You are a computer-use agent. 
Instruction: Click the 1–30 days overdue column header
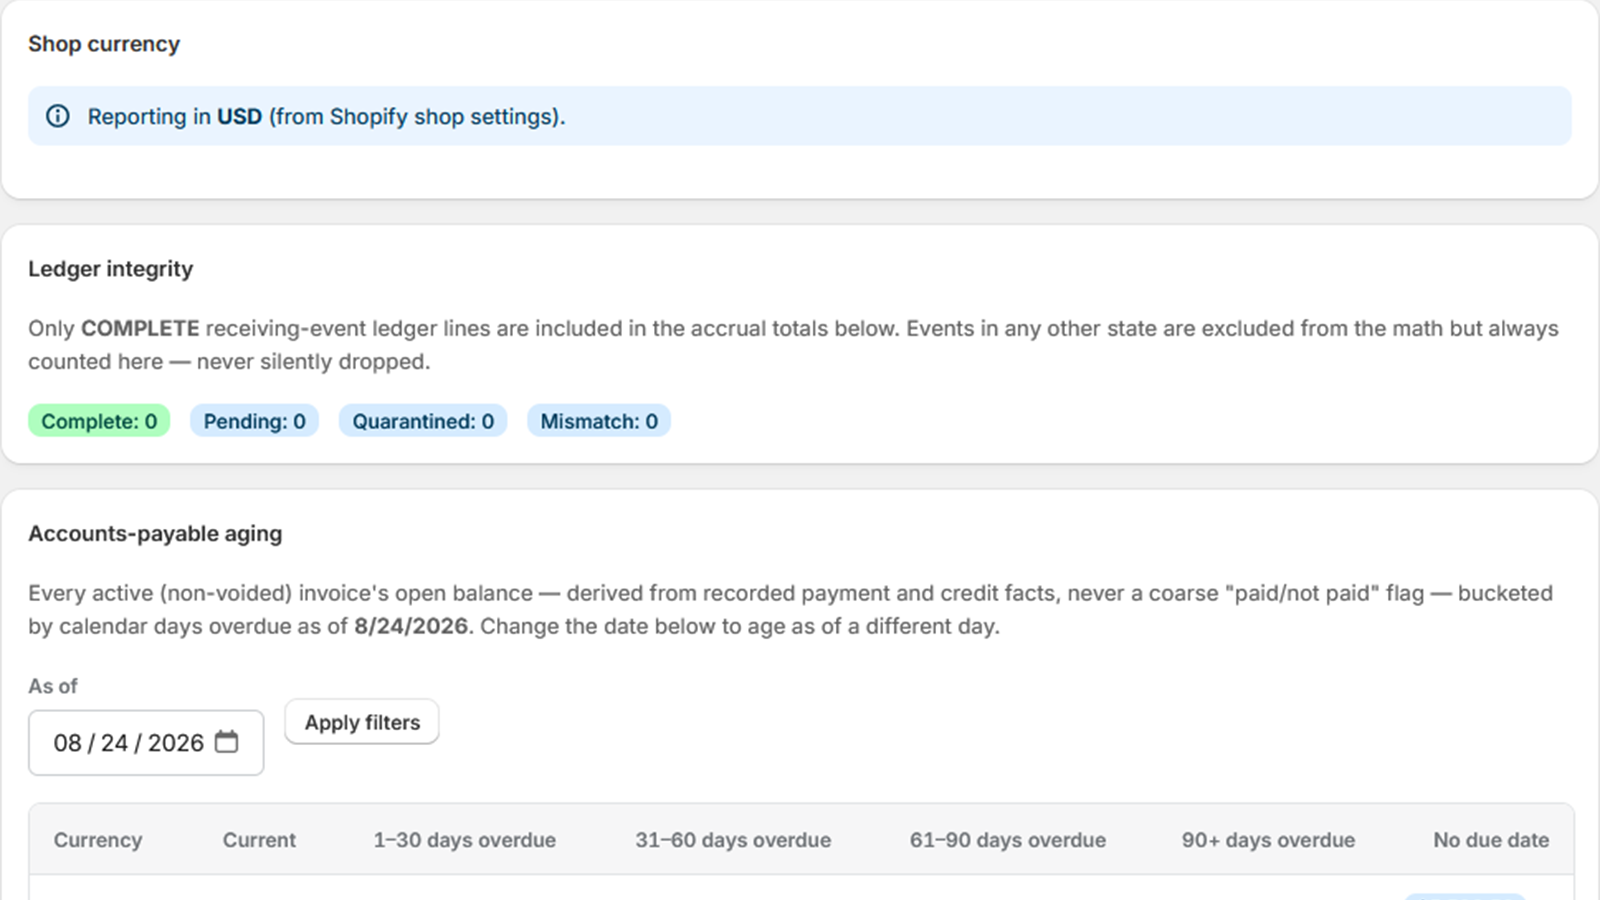pos(465,840)
